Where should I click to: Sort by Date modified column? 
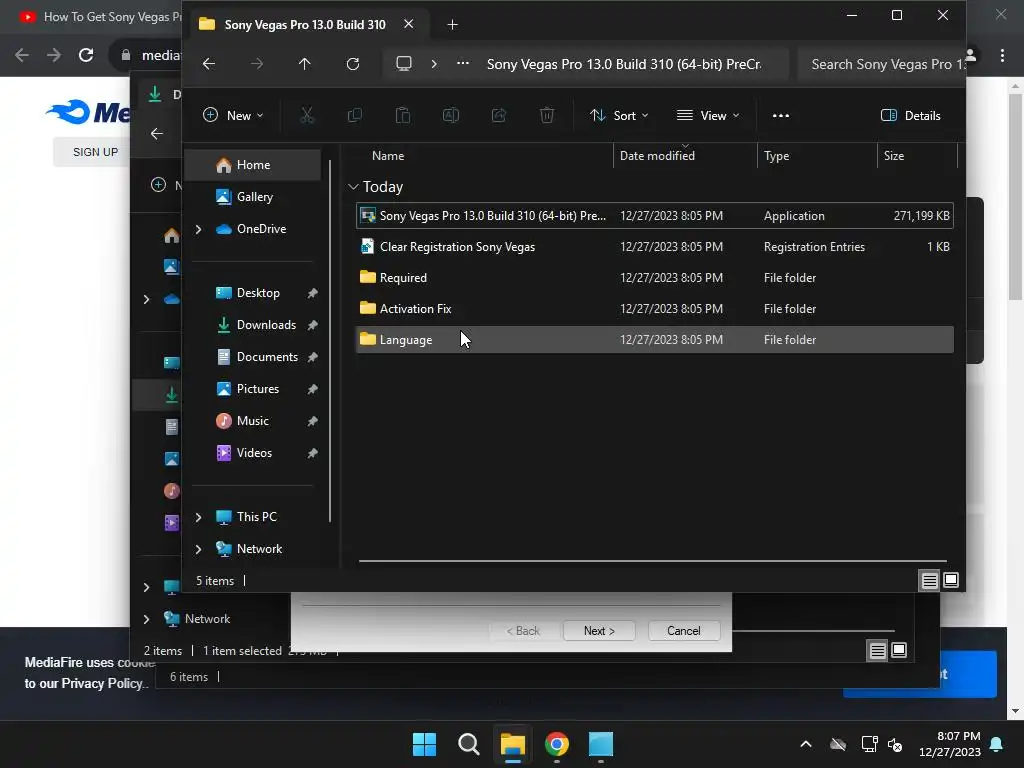pos(657,156)
